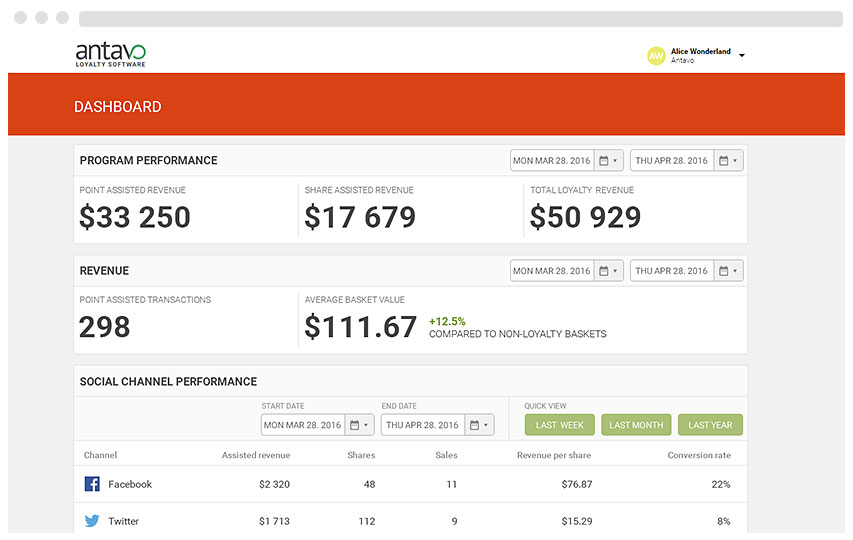The width and height of the screenshot is (853, 540).
Task: Select the Last Month quick view
Action: pyautogui.click(x=636, y=425)
